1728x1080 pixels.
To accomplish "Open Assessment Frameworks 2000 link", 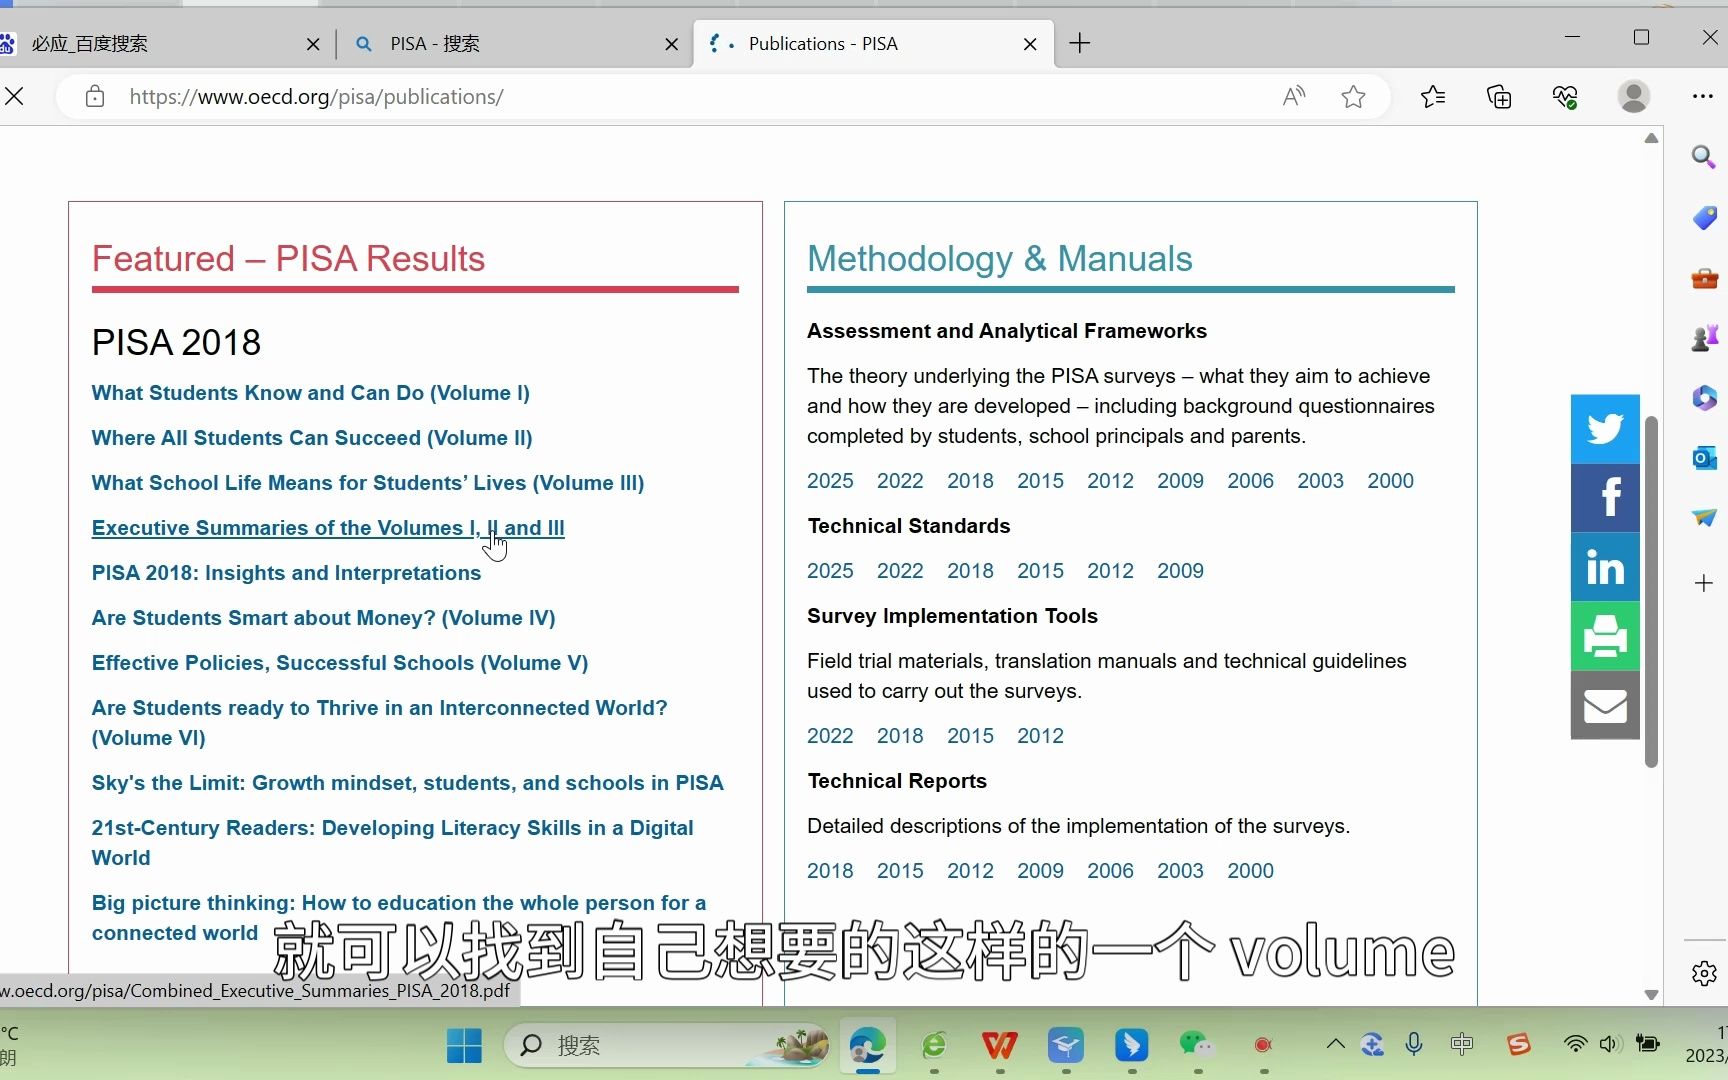I will [x=1390, y=481].
